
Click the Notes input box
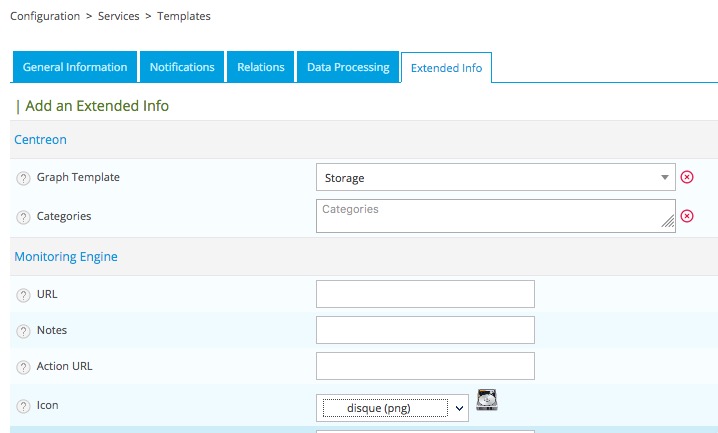pyautogui.click(x=425, y=330)
